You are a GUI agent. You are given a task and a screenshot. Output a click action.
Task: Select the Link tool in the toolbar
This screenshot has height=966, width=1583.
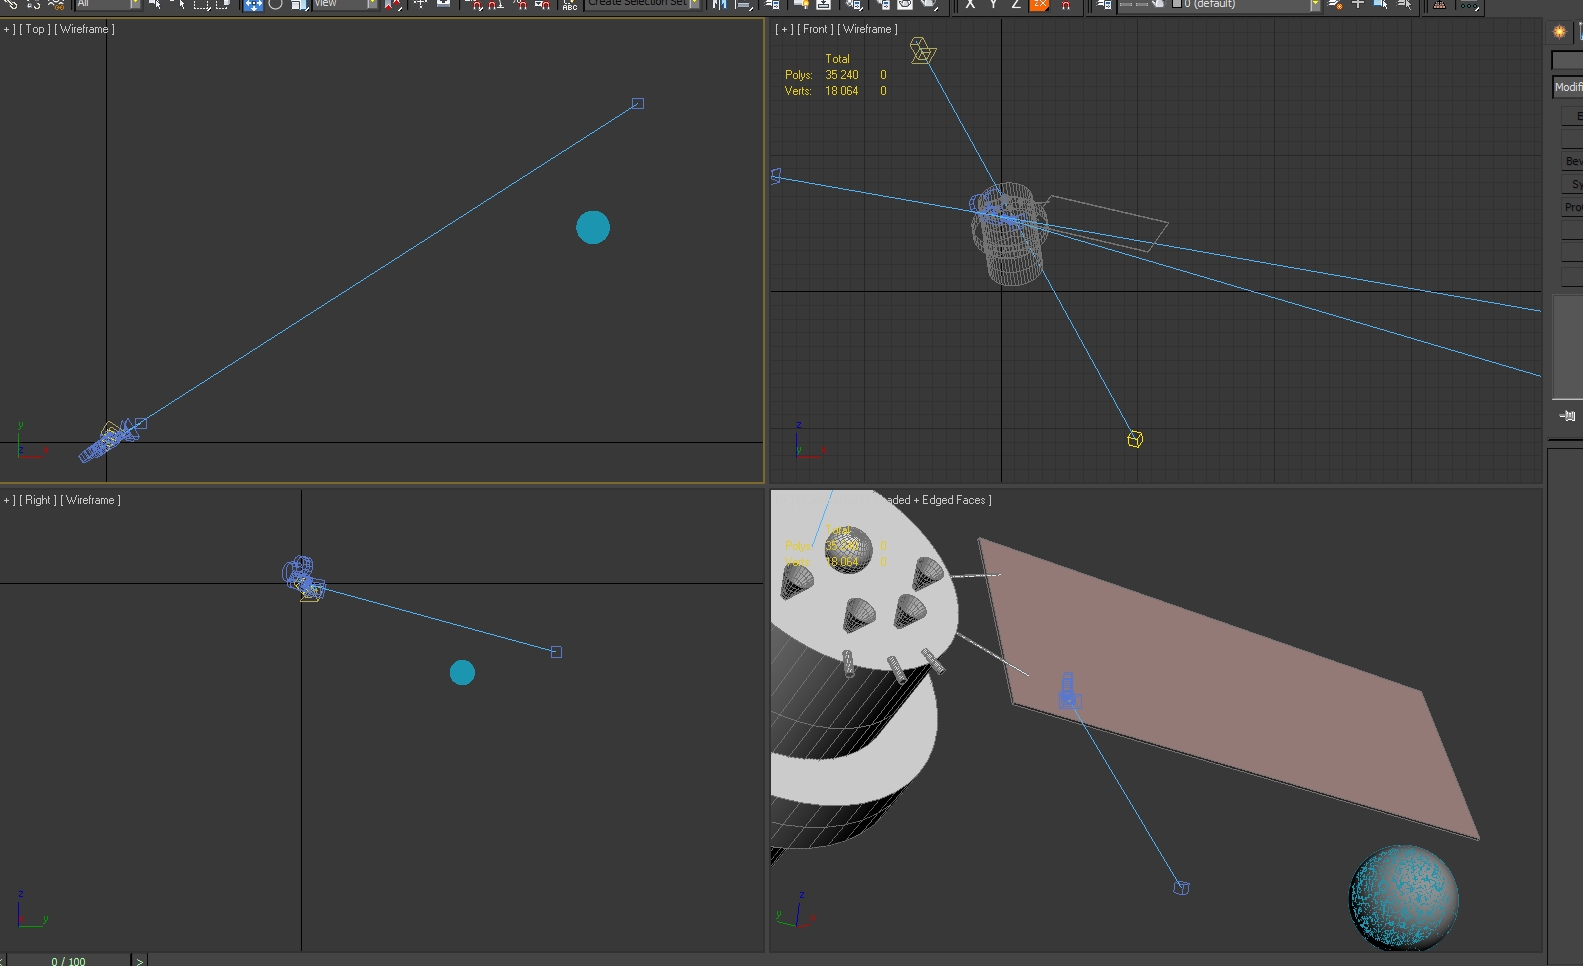[10, 4]
